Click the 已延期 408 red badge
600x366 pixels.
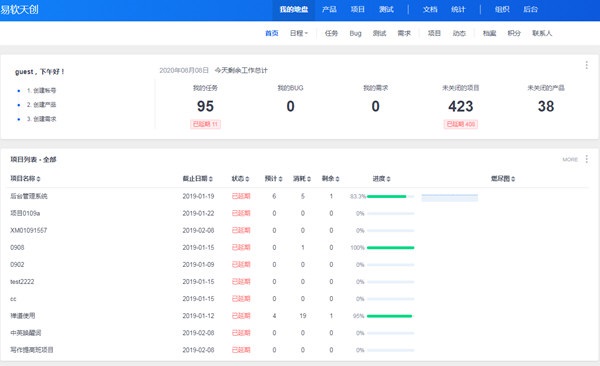461,124
